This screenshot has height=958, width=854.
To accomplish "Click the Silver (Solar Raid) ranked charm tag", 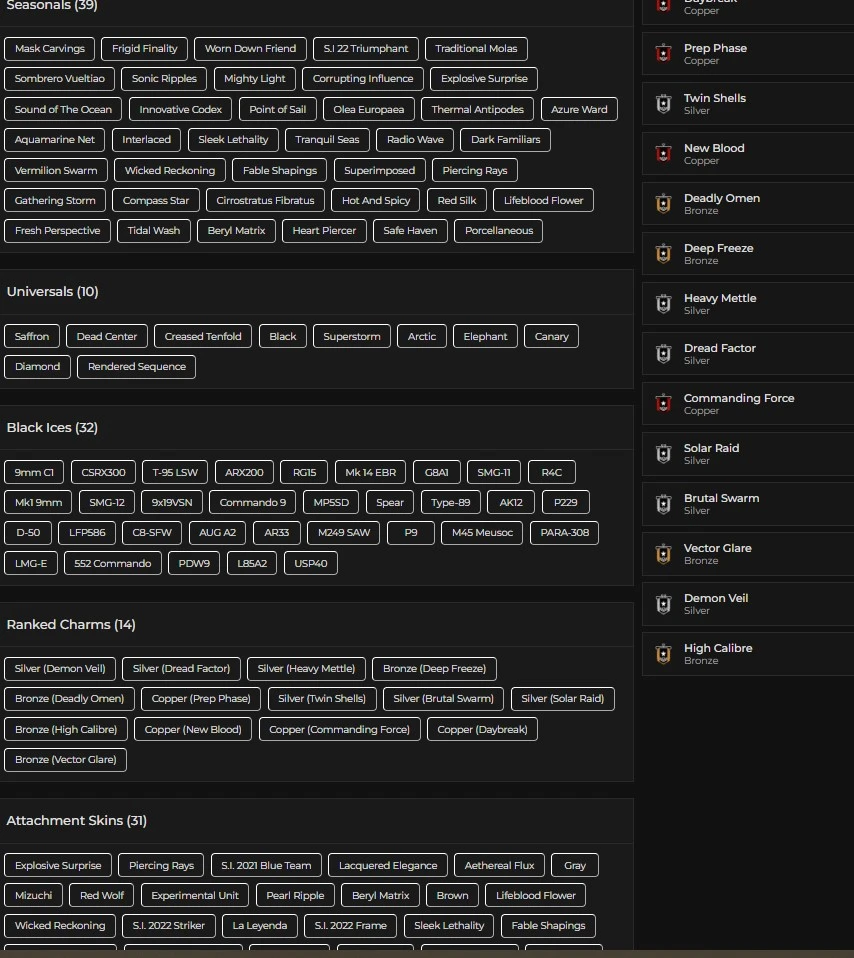I will point(562,699).
